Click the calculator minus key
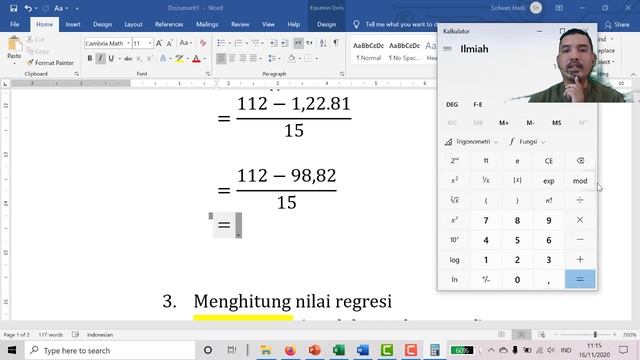640x360 pixels. (x=580, y=240)
